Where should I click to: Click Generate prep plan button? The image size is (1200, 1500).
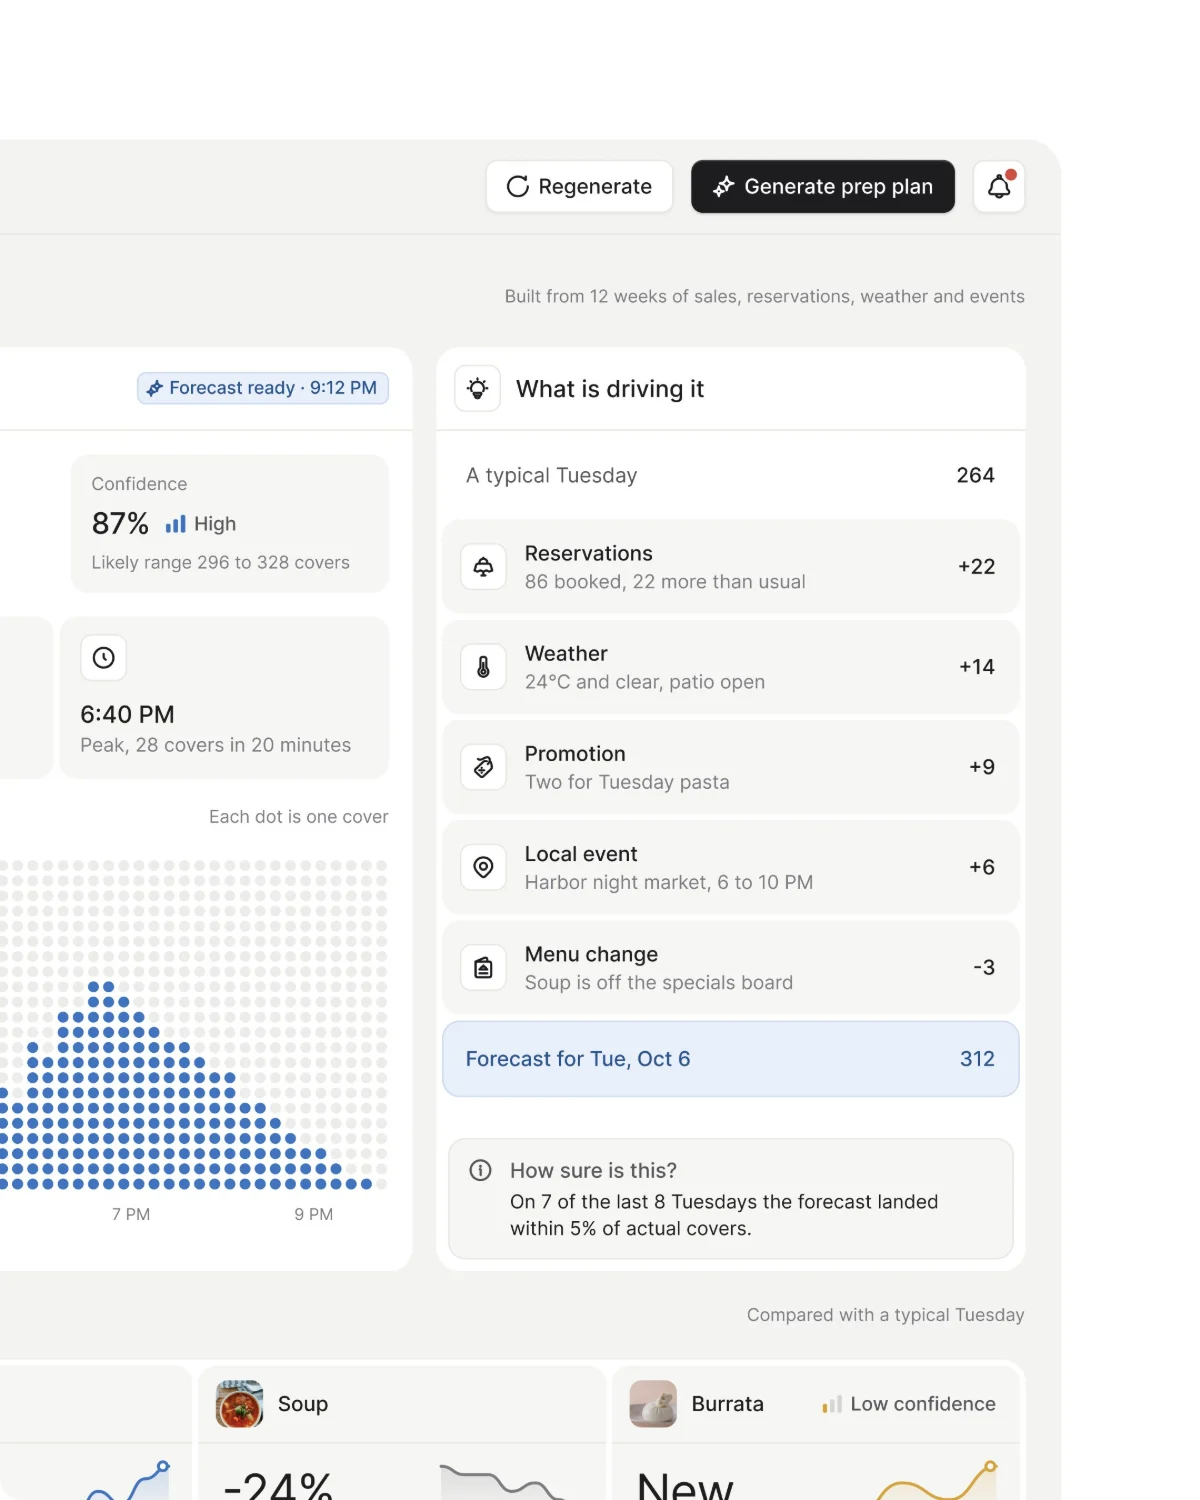[x=823, y=187]
